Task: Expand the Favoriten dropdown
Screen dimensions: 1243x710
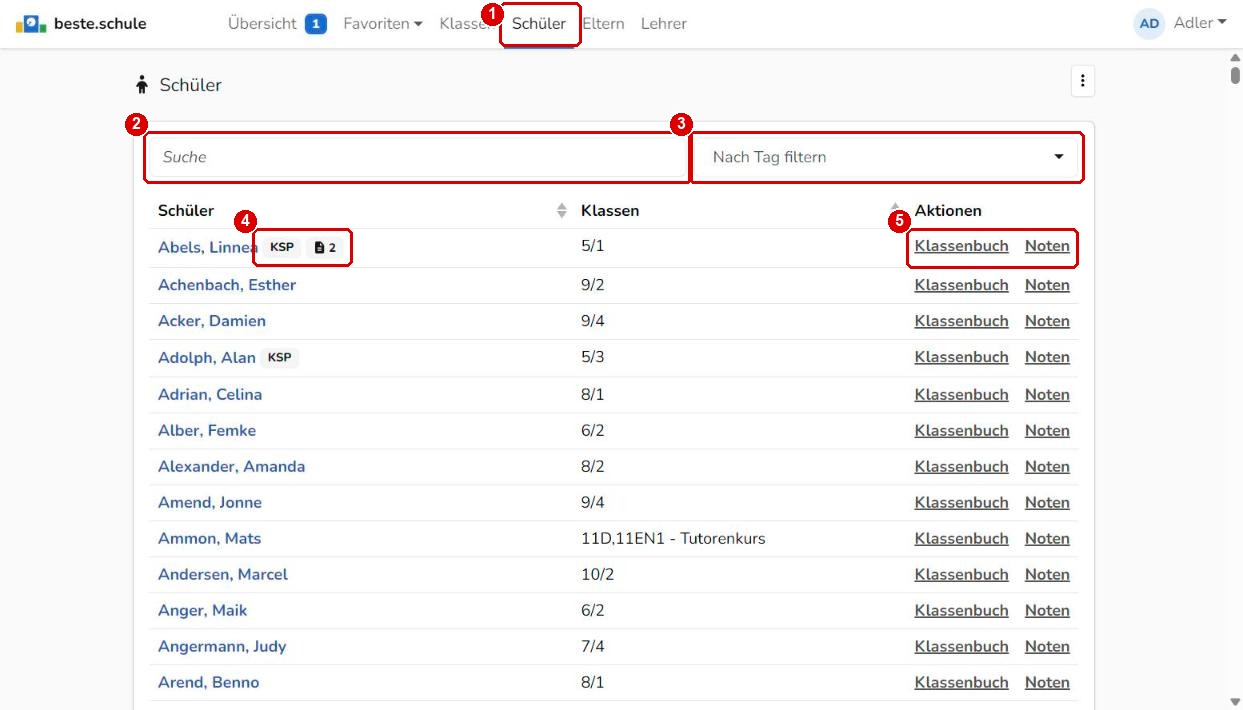Action: point(382,23)
